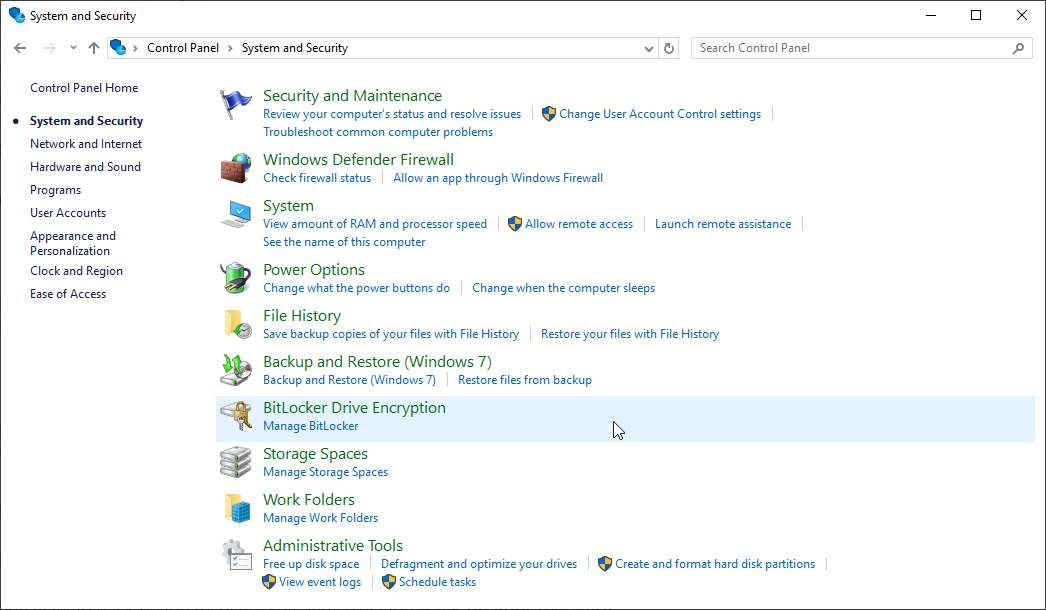Click the BitLocker Drive Encryption key icon

[236, 415]
